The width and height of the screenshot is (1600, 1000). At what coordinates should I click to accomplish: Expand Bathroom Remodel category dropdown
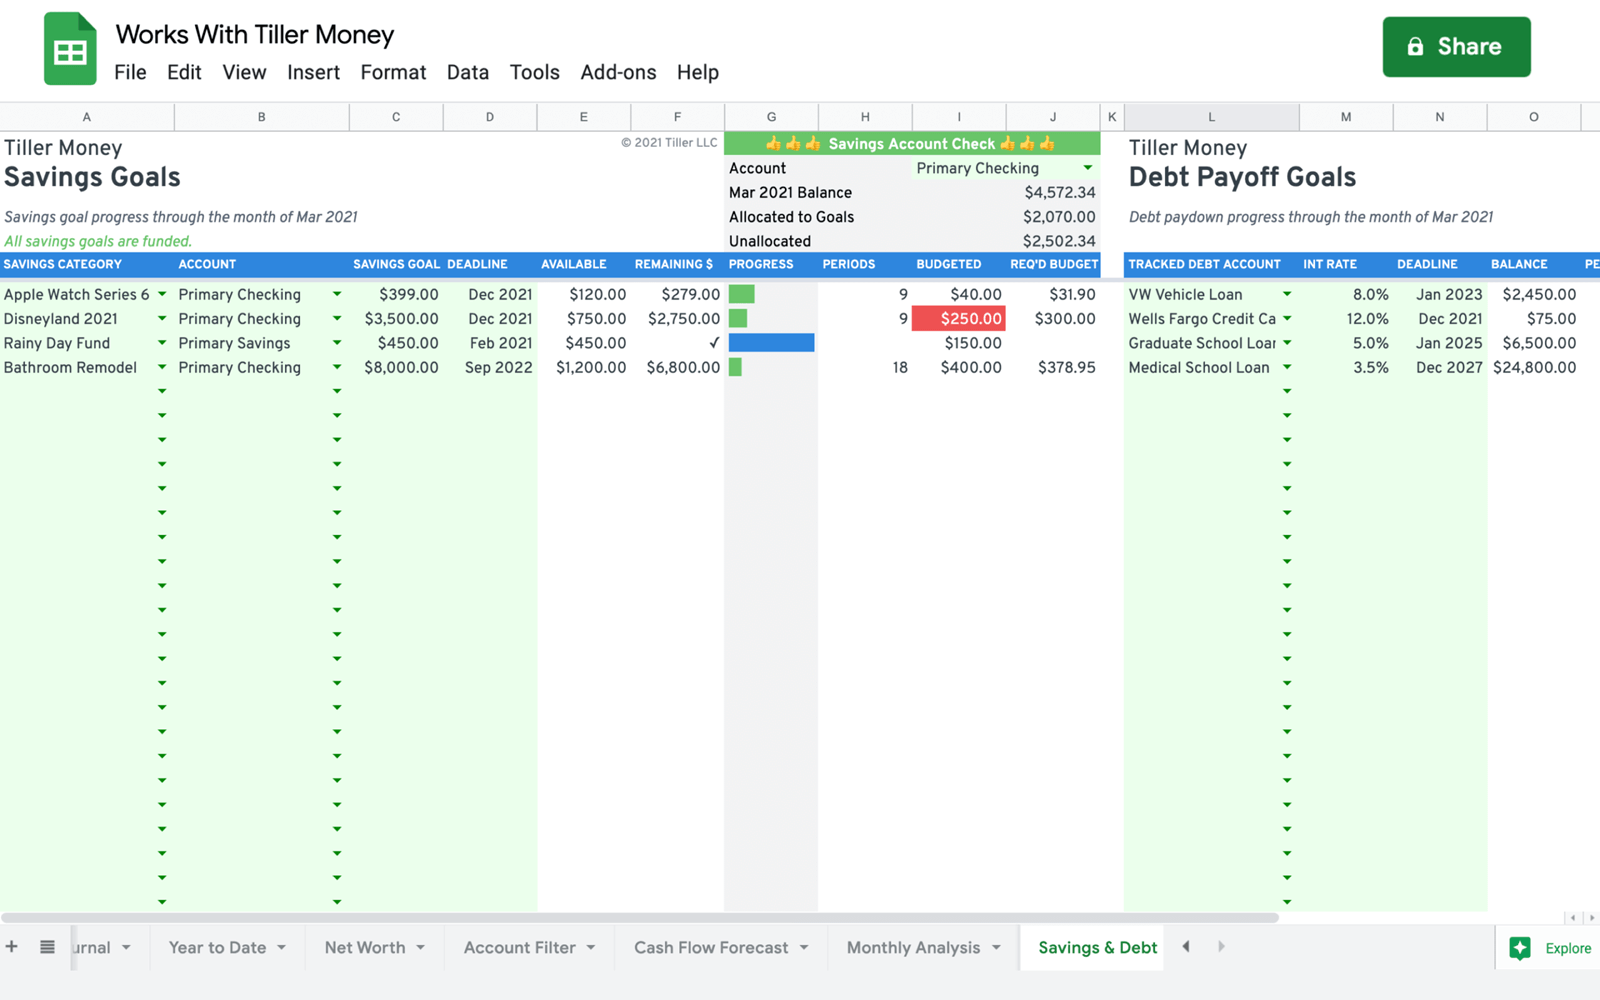162,367
